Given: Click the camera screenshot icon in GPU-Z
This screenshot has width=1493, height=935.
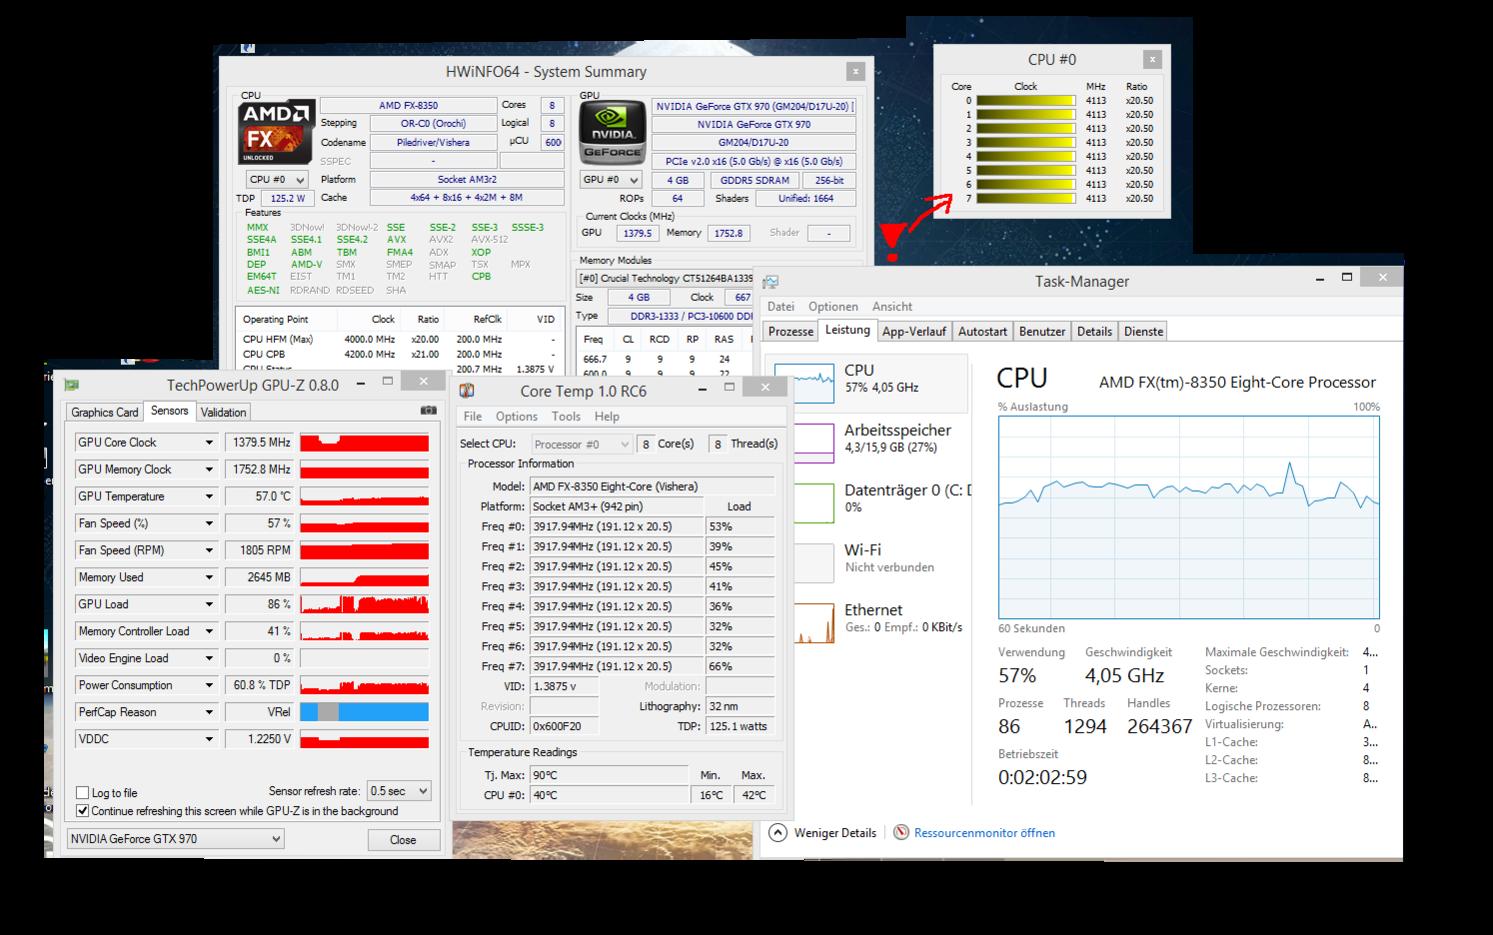Looking at the screenshot, I should [428, 411].
